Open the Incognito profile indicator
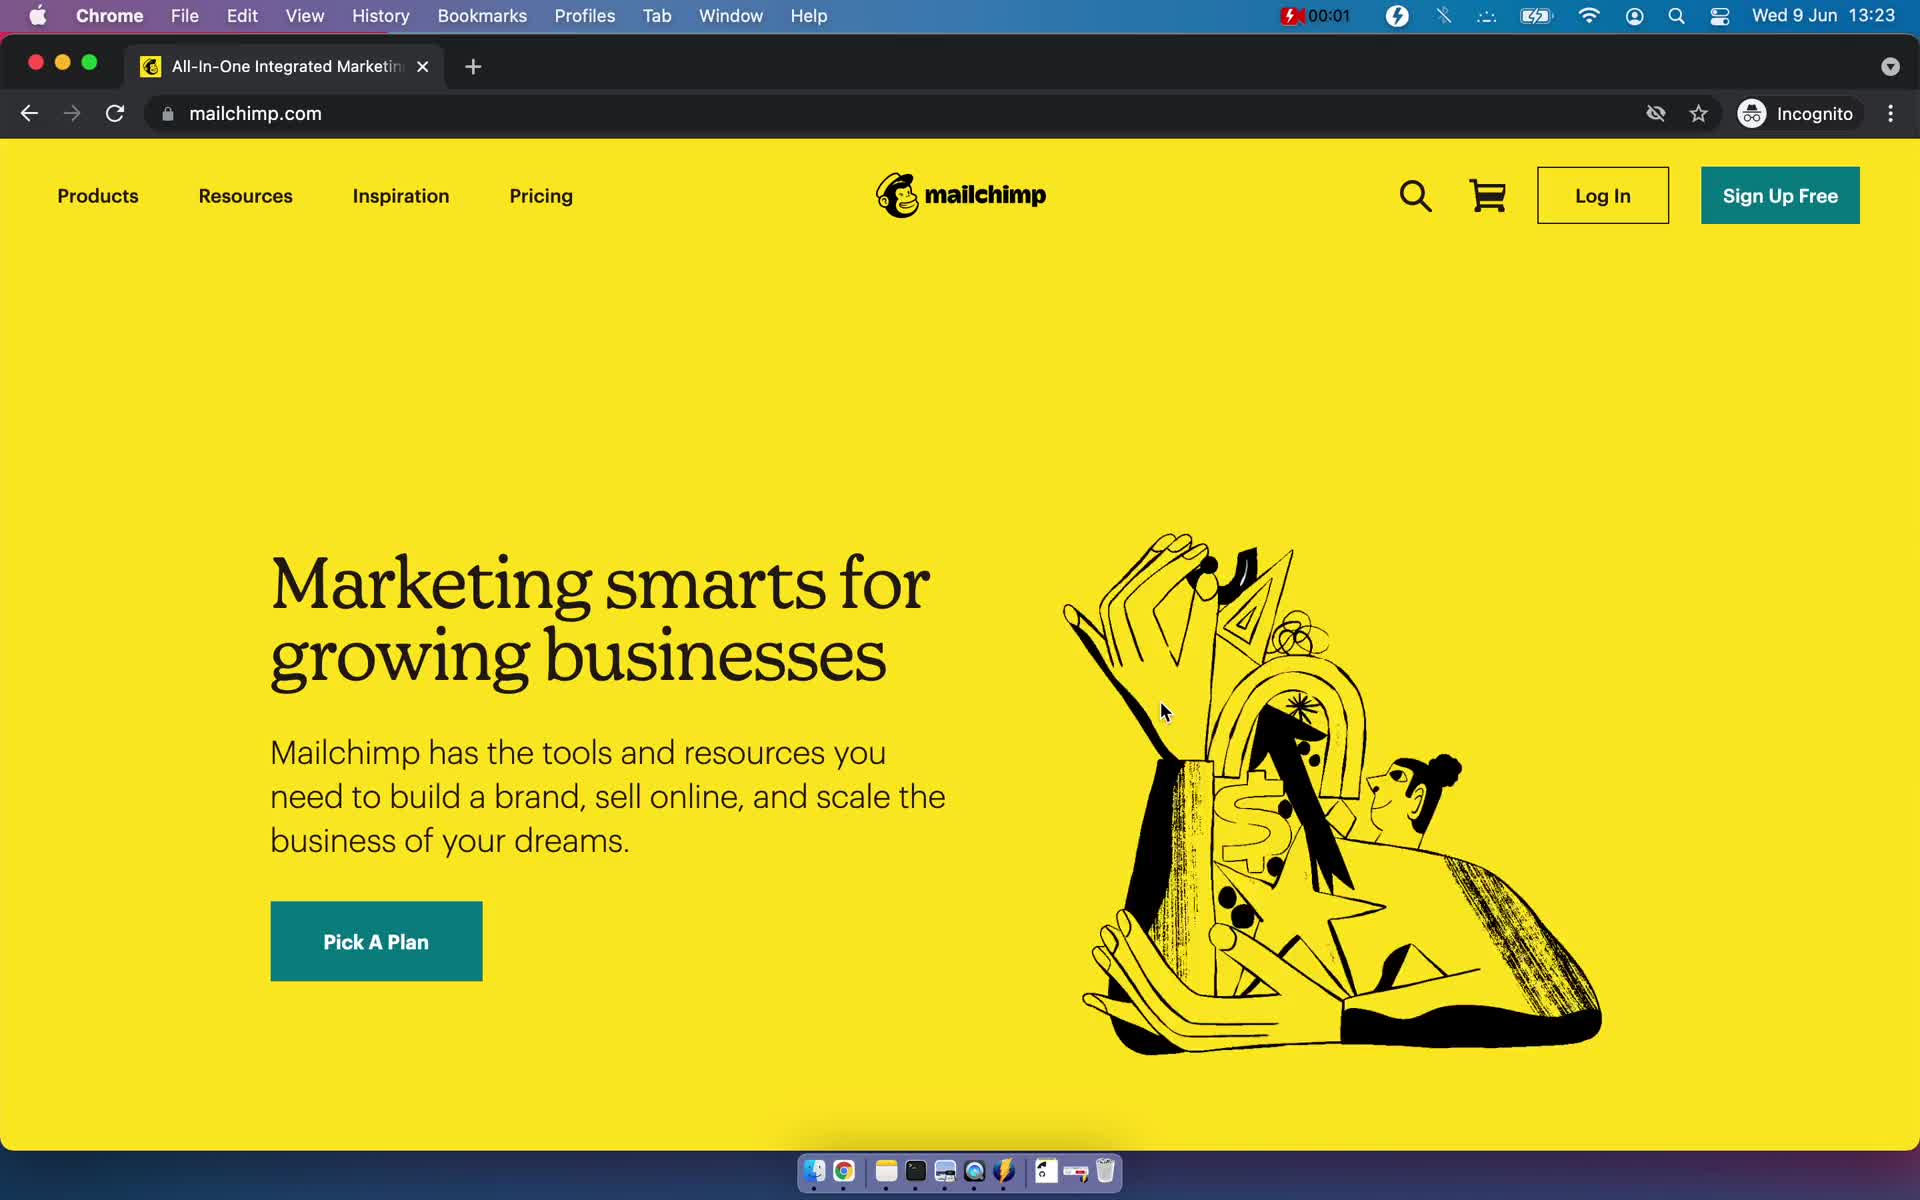 click(x=1796, y=113)
